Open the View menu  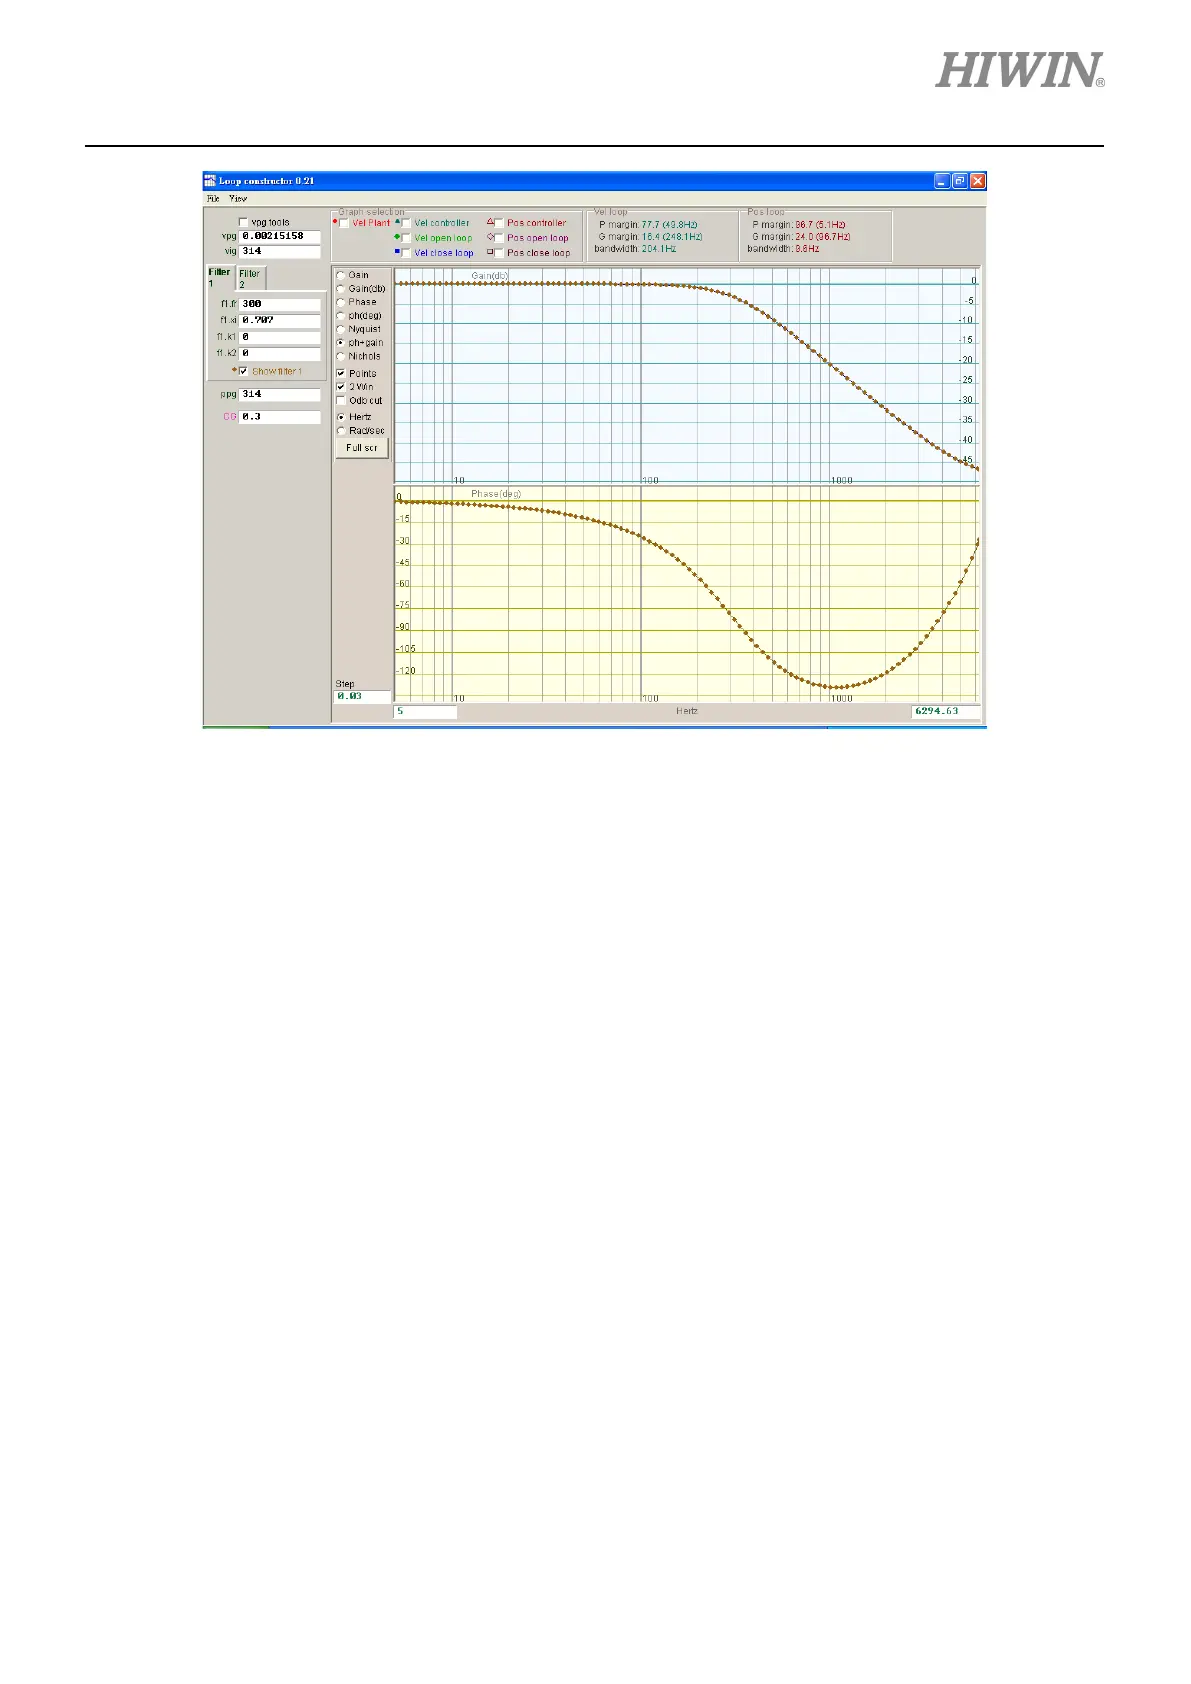(238, 199)
